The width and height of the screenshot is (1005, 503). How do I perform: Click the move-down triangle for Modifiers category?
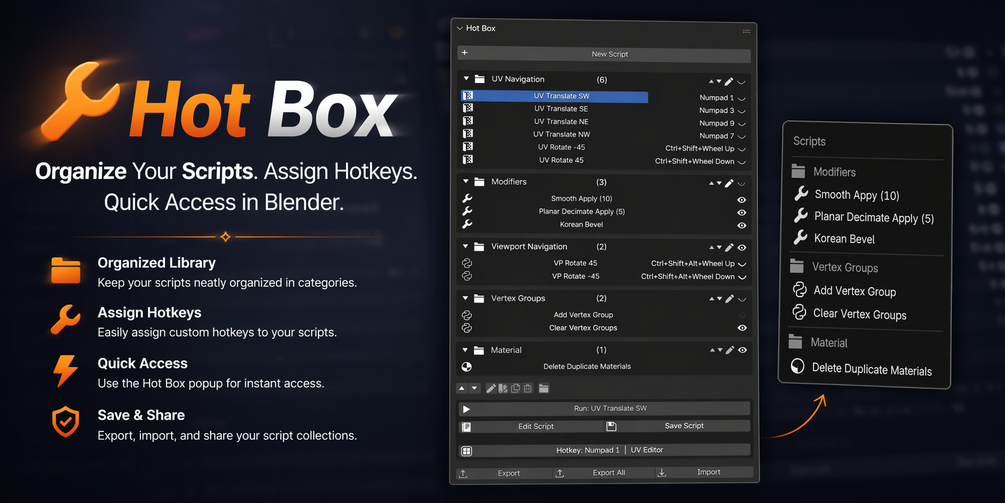pos(719,184)
